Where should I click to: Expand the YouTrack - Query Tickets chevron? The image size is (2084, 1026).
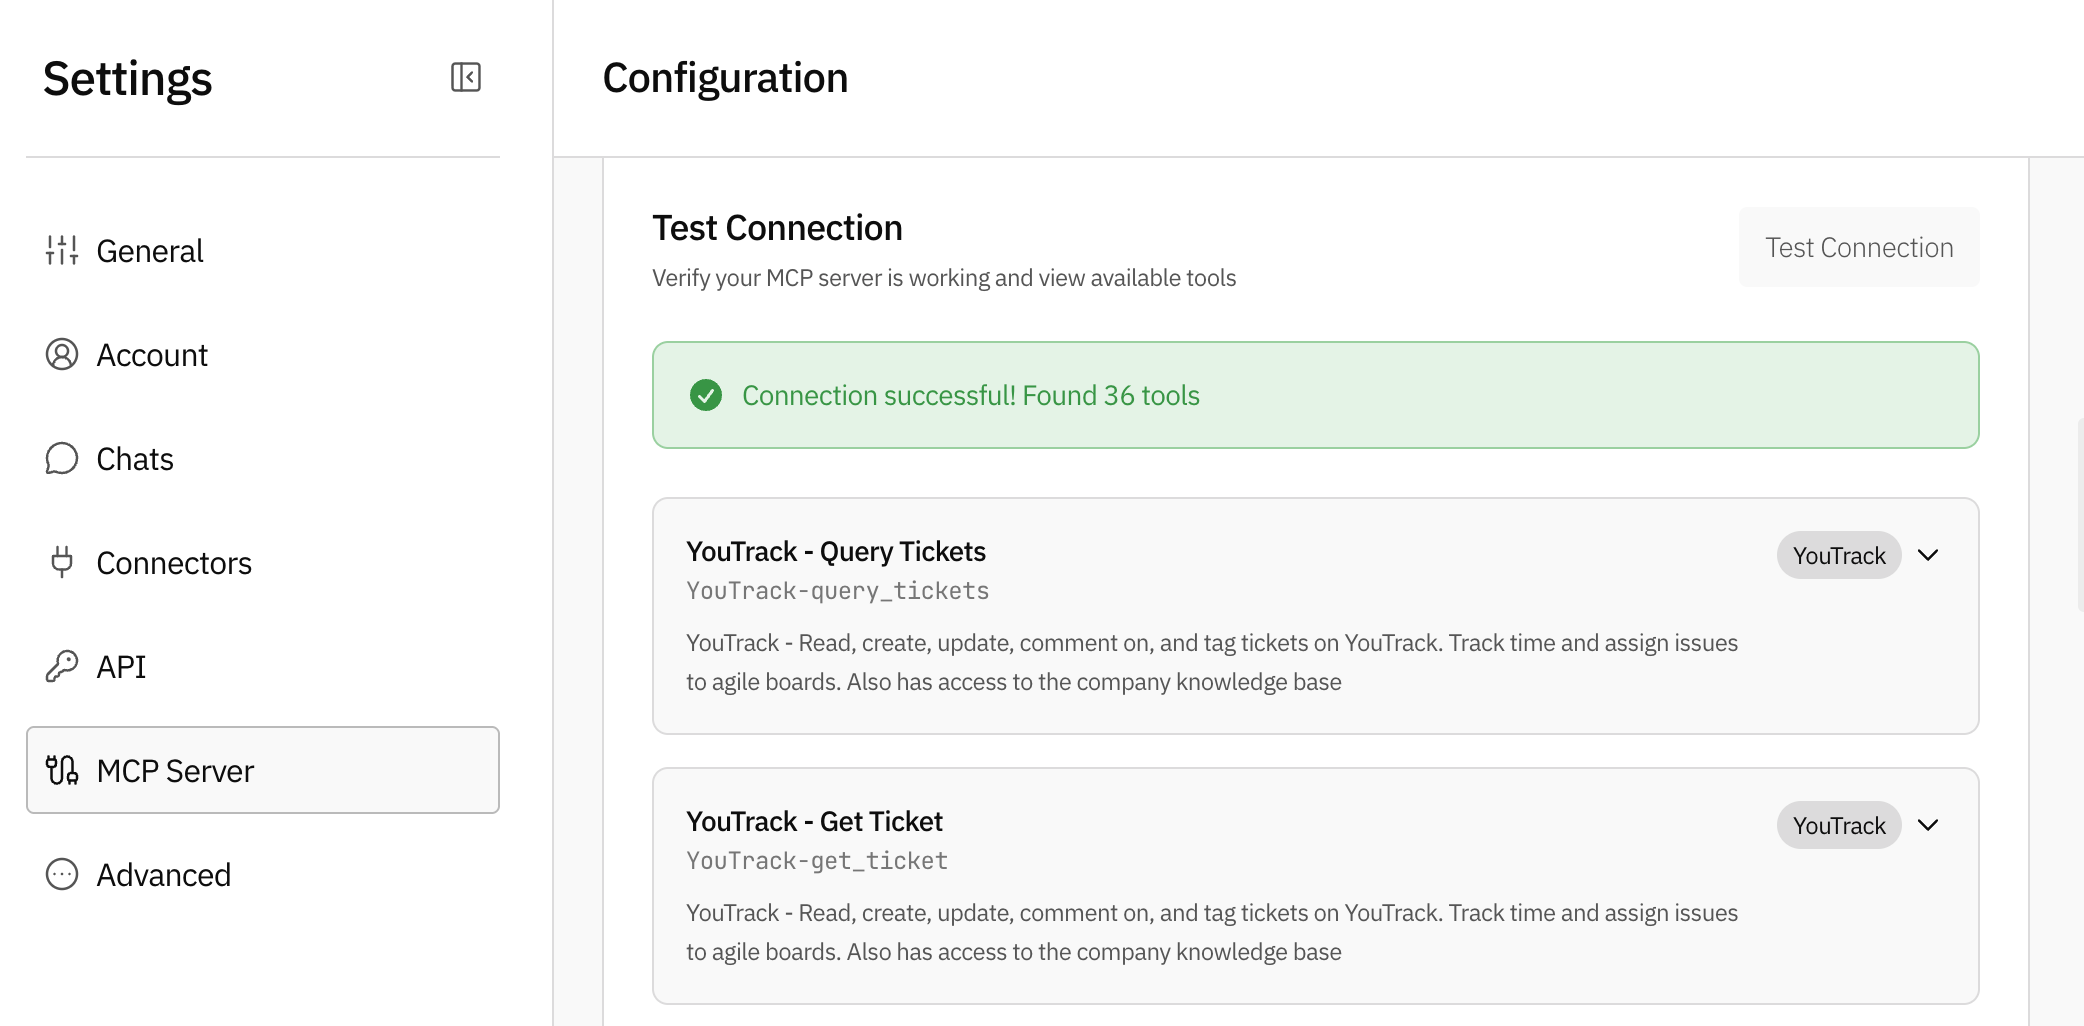coord(1928,555)
